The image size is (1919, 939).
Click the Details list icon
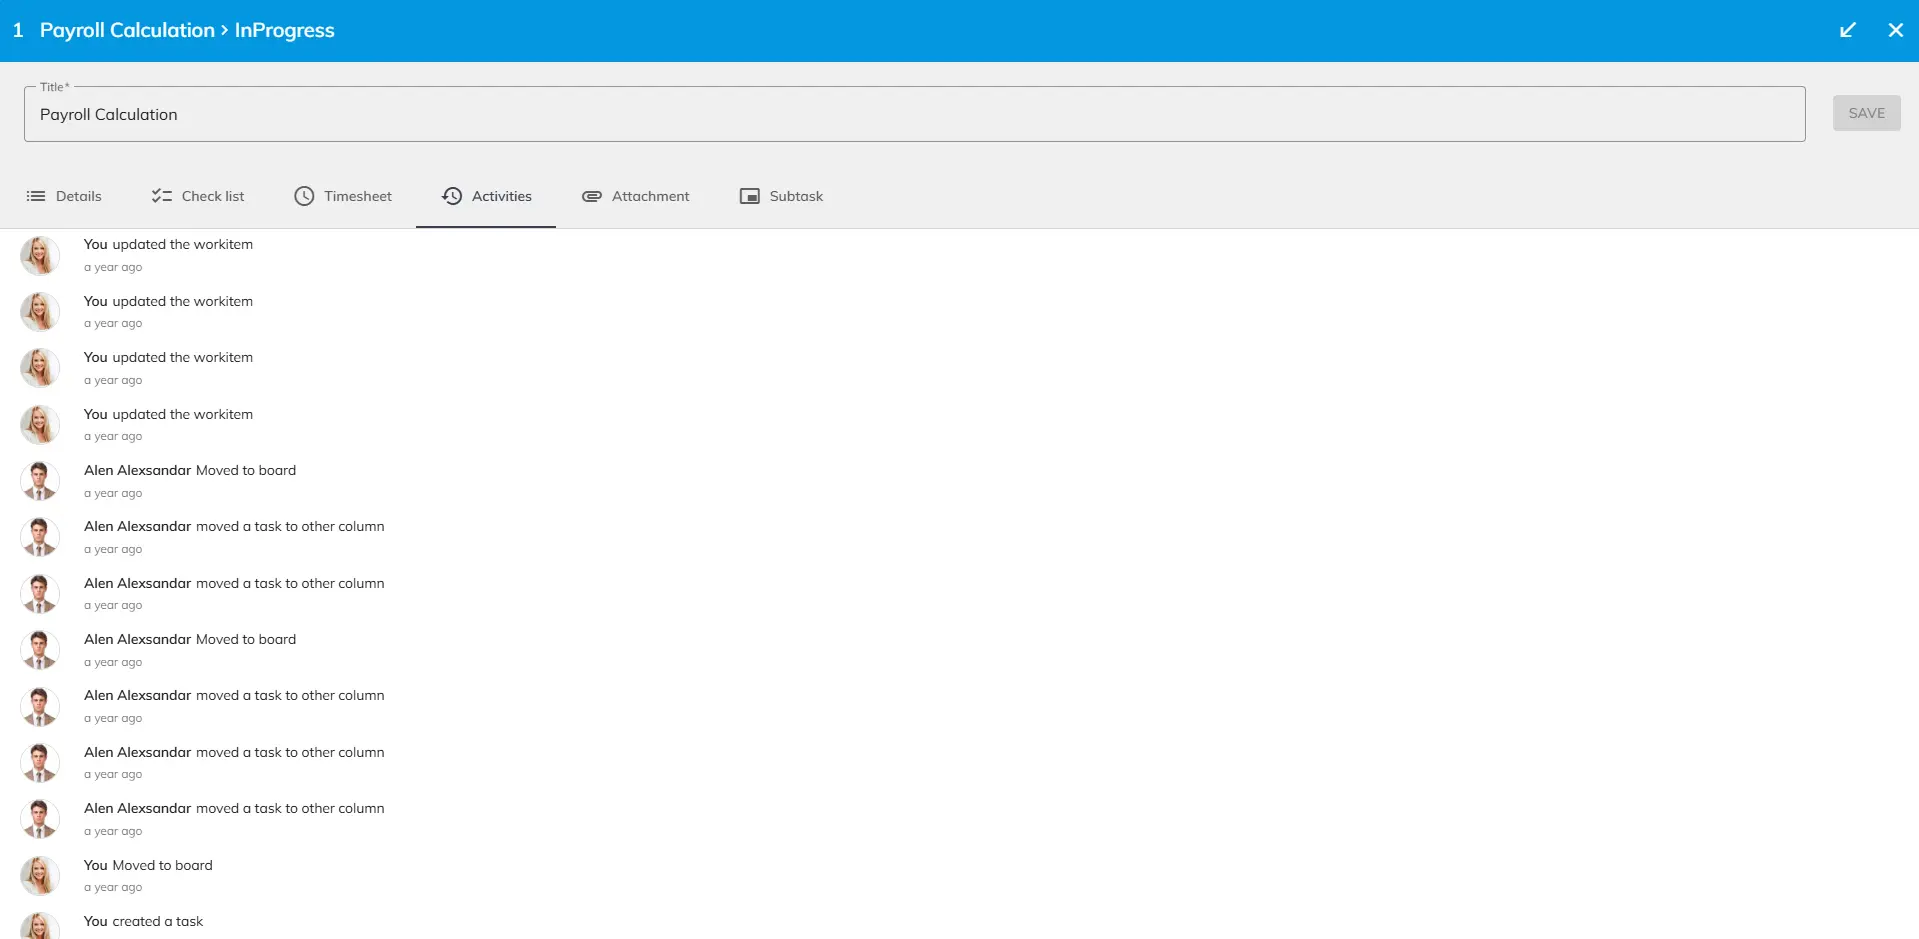36,196
